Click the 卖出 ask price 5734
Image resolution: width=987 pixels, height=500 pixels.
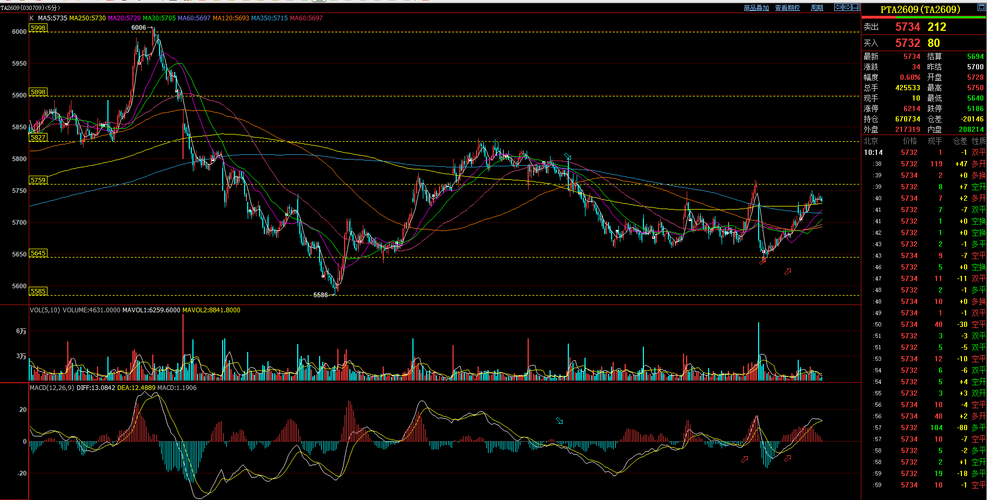908,27
